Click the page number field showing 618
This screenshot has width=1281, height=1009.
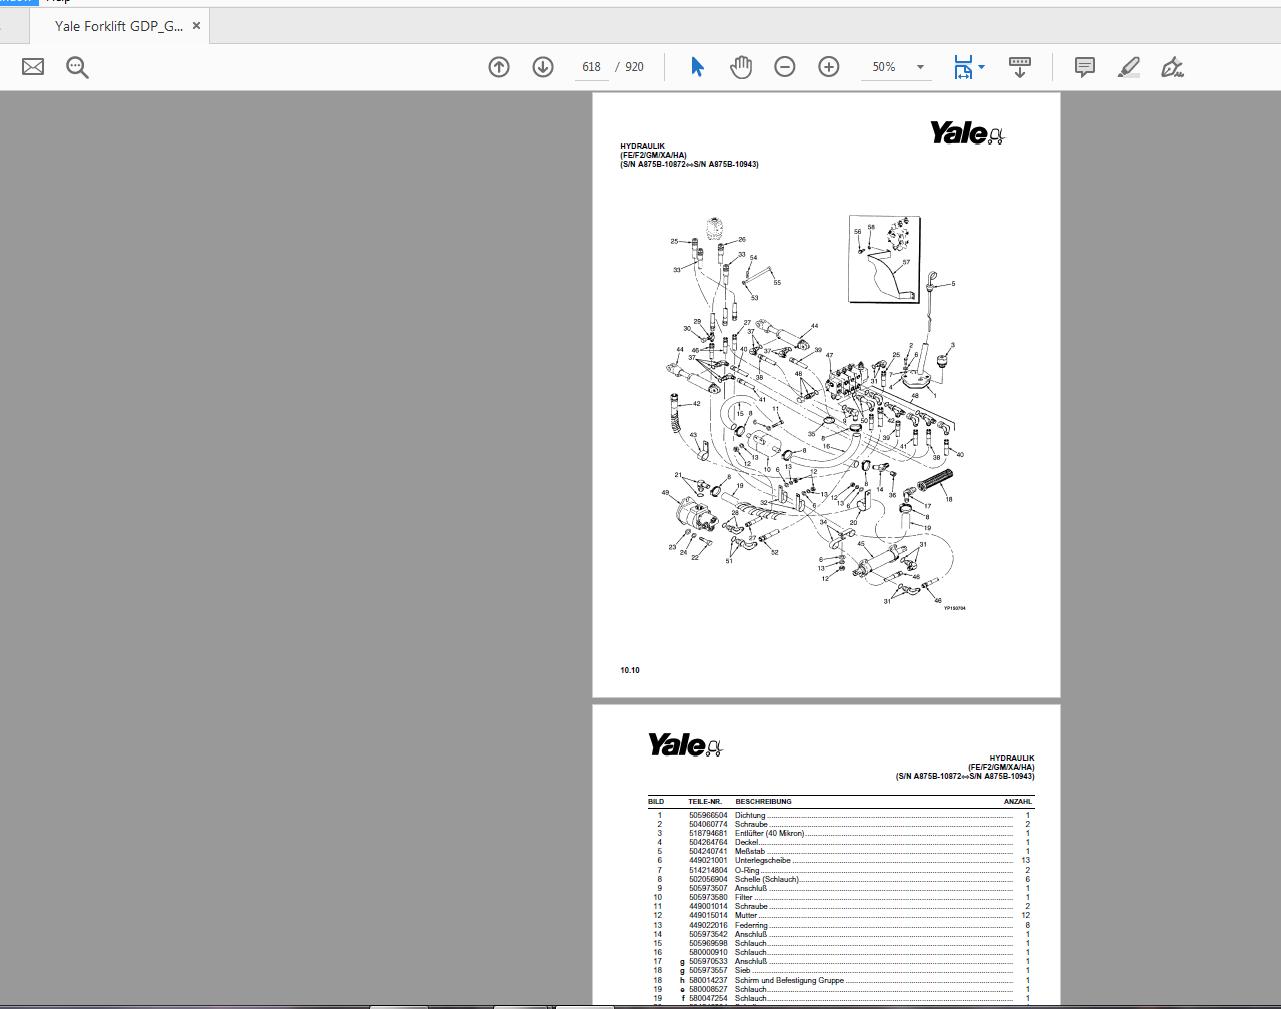[x=591, y=67]
